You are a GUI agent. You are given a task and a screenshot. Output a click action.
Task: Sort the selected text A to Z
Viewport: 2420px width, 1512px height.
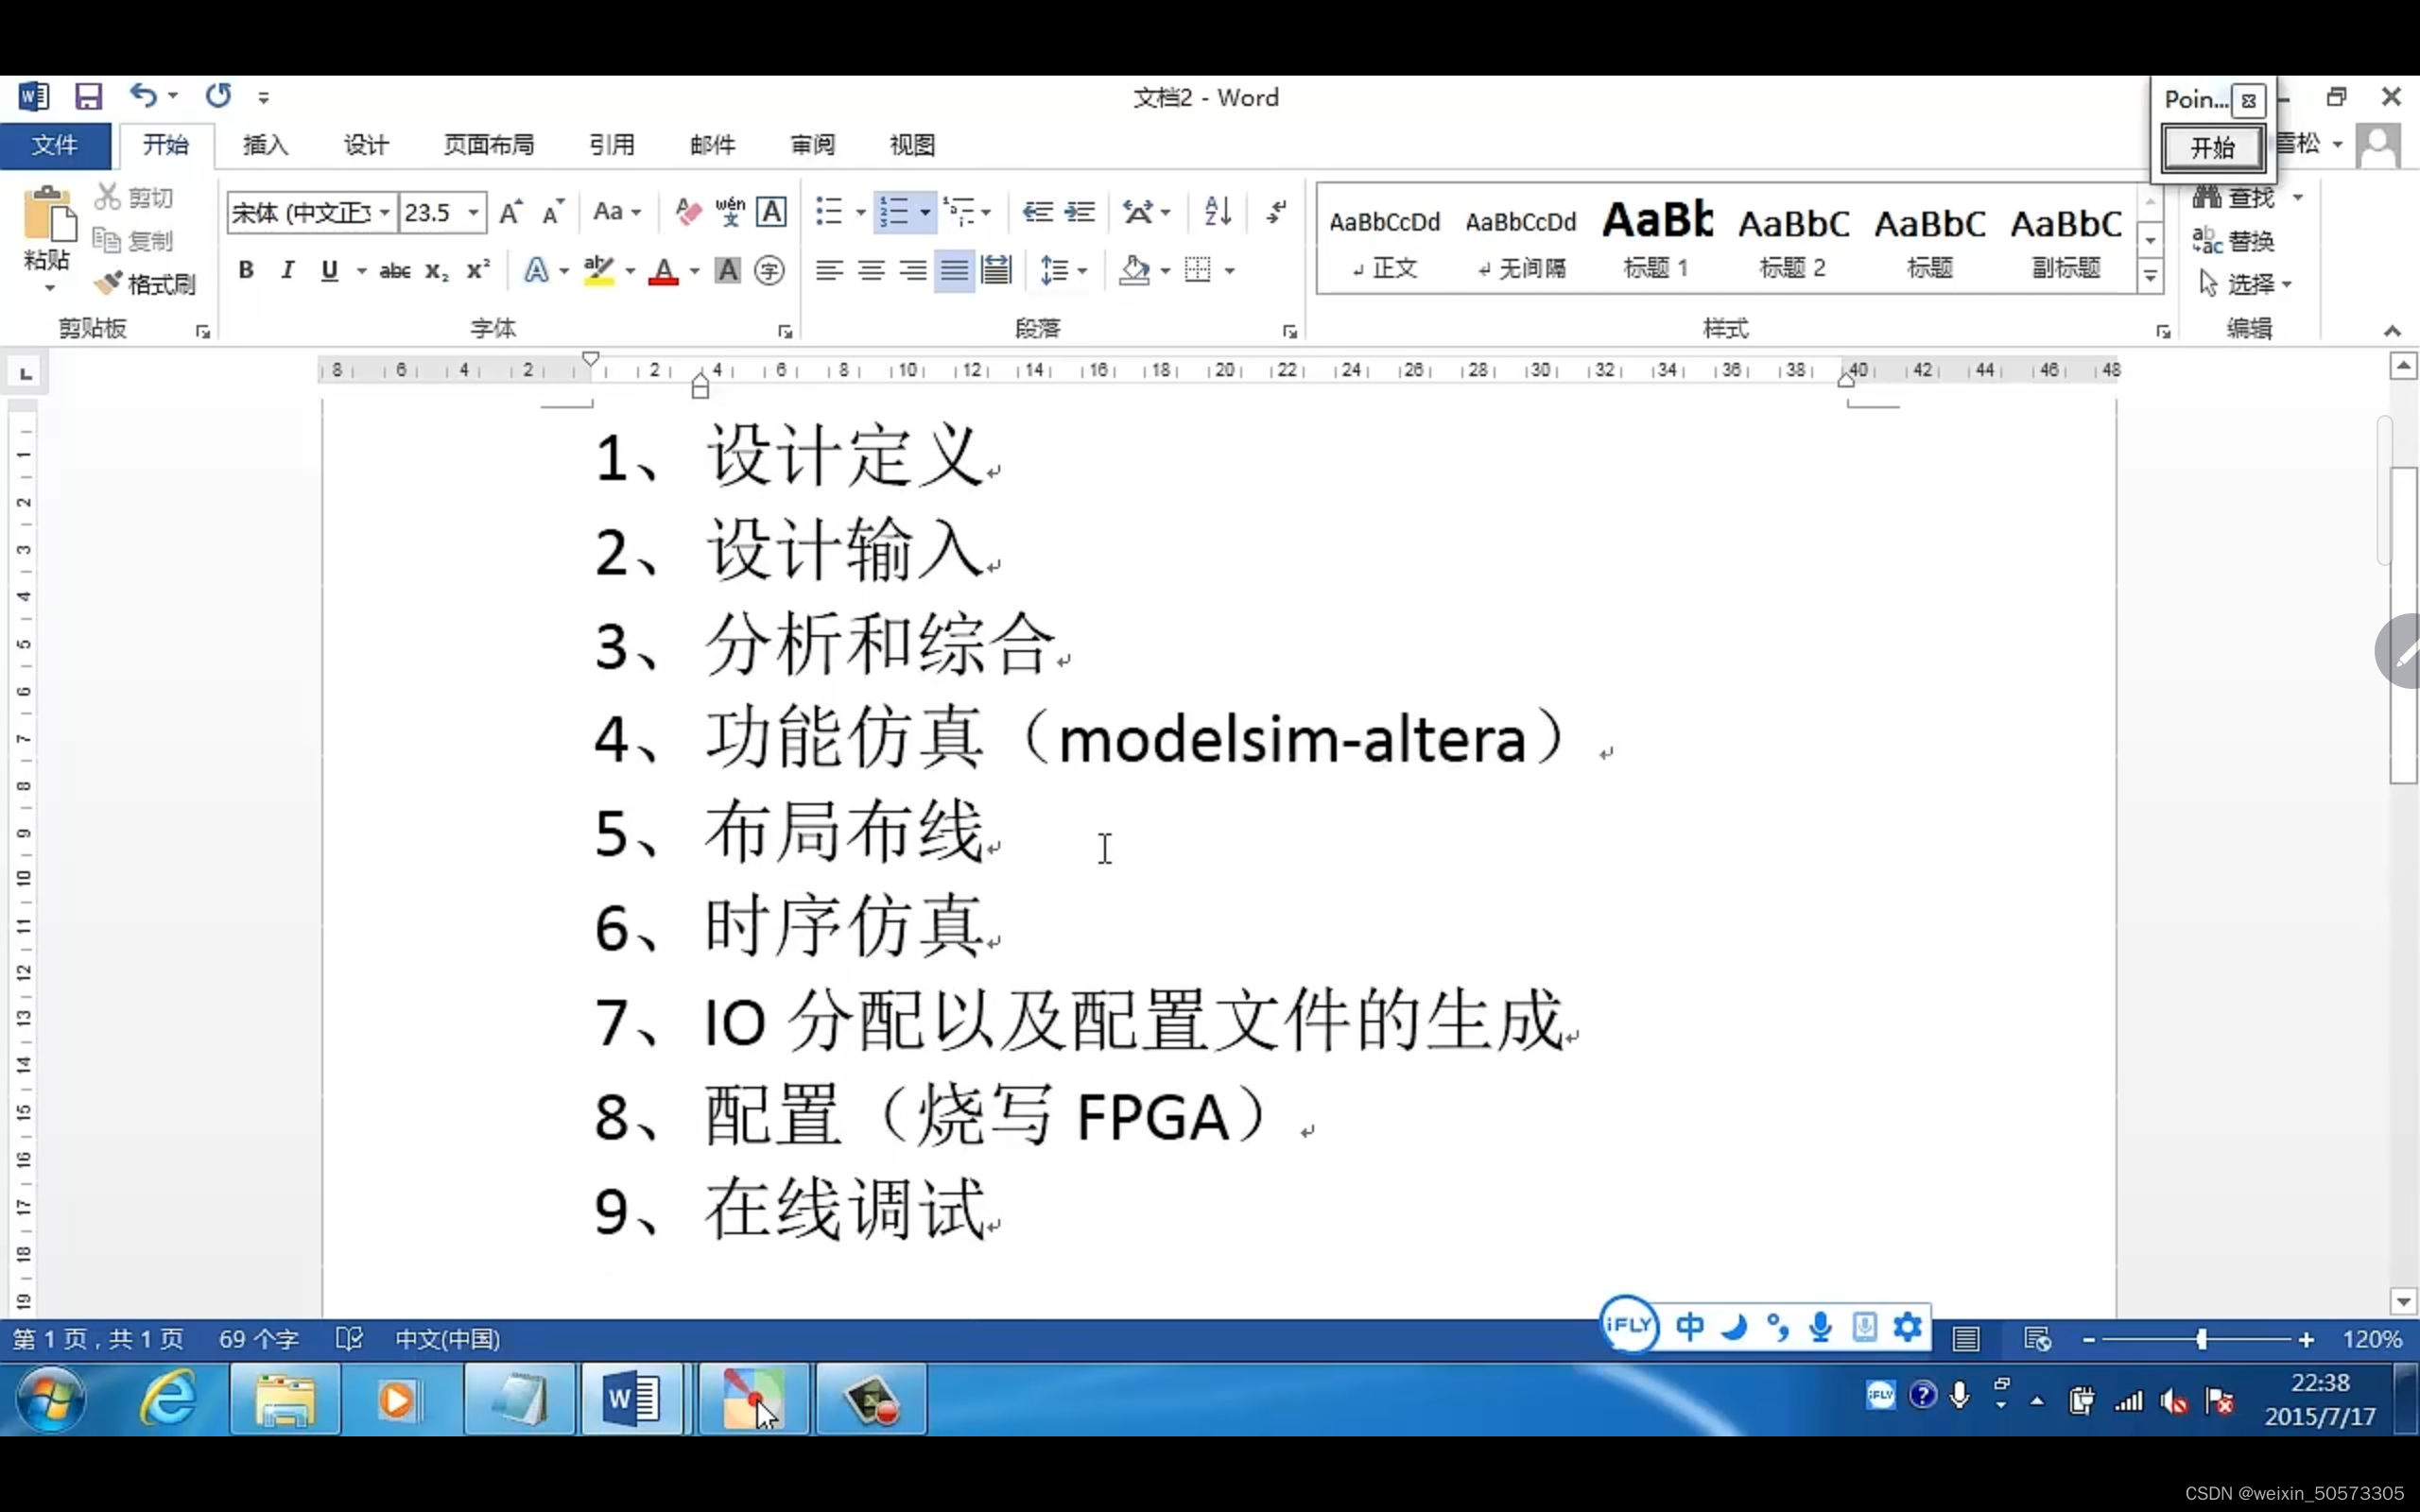[1217, 212]
